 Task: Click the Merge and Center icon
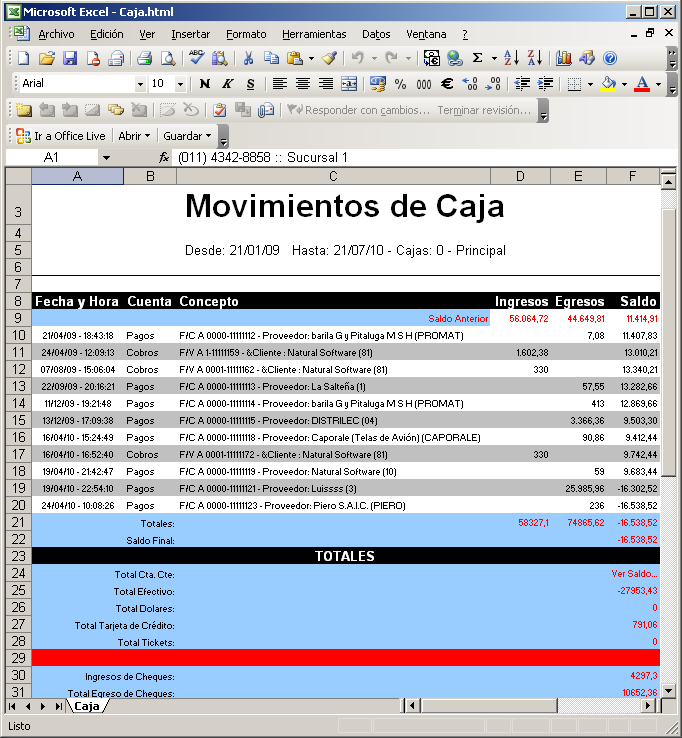[x=349, y=84]
